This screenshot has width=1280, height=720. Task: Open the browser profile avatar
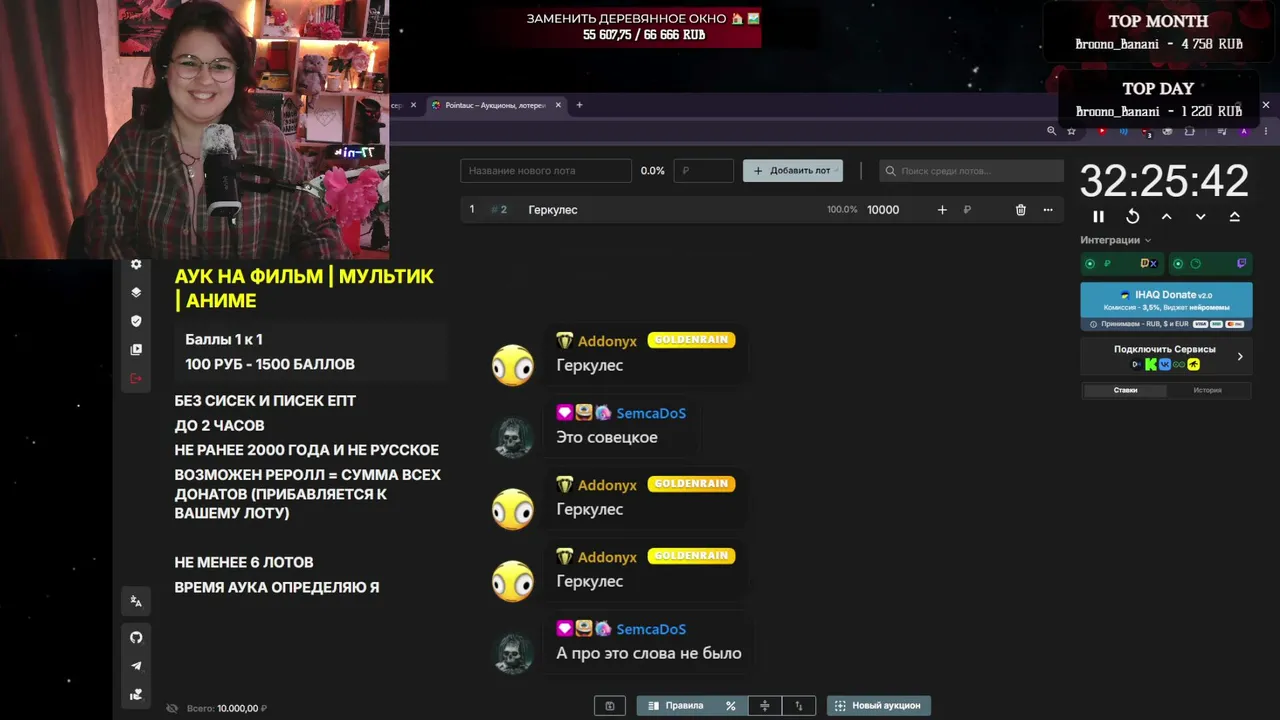click(1244, 131)
